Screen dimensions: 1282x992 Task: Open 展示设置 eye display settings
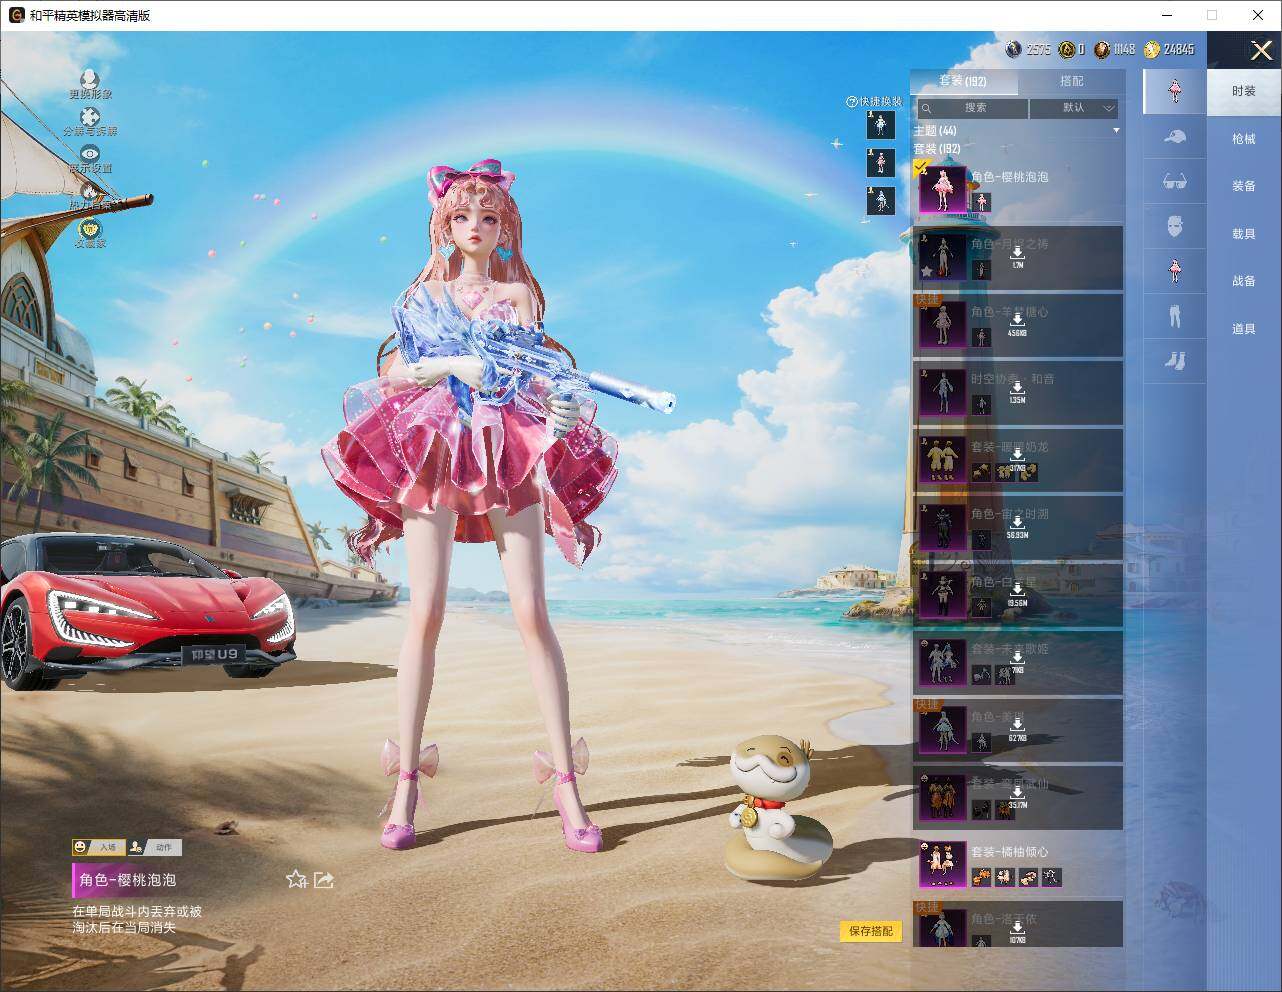click(x=90, y=153)
